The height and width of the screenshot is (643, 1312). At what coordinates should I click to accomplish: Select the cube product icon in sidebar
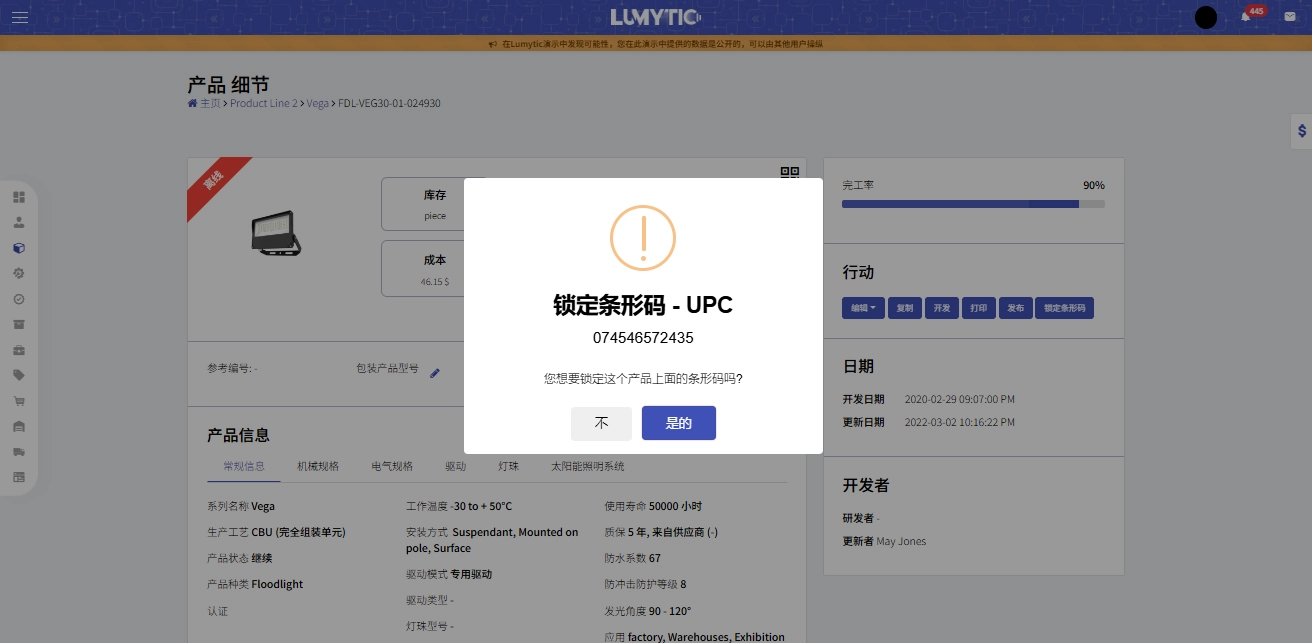[20, 247]
